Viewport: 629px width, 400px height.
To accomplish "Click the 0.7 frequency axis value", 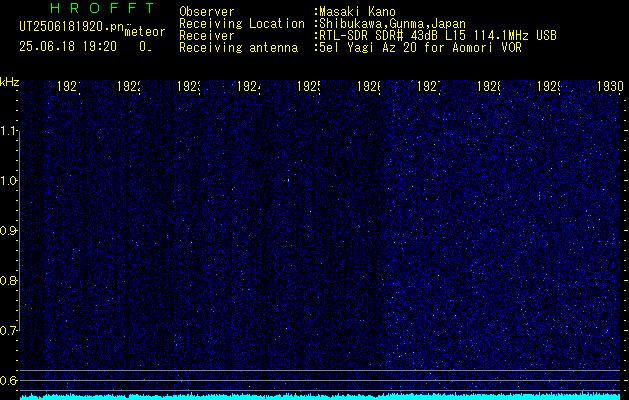I will (8, 331).
